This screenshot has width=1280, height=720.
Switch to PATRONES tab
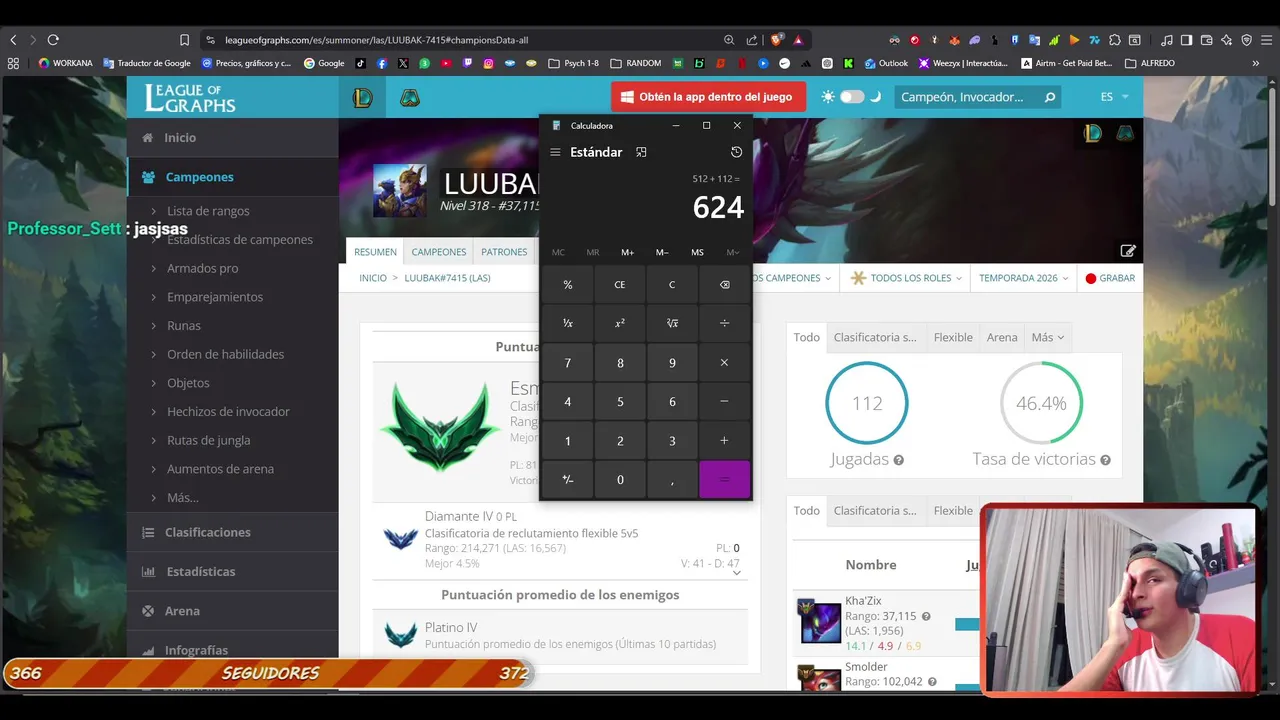504,252
